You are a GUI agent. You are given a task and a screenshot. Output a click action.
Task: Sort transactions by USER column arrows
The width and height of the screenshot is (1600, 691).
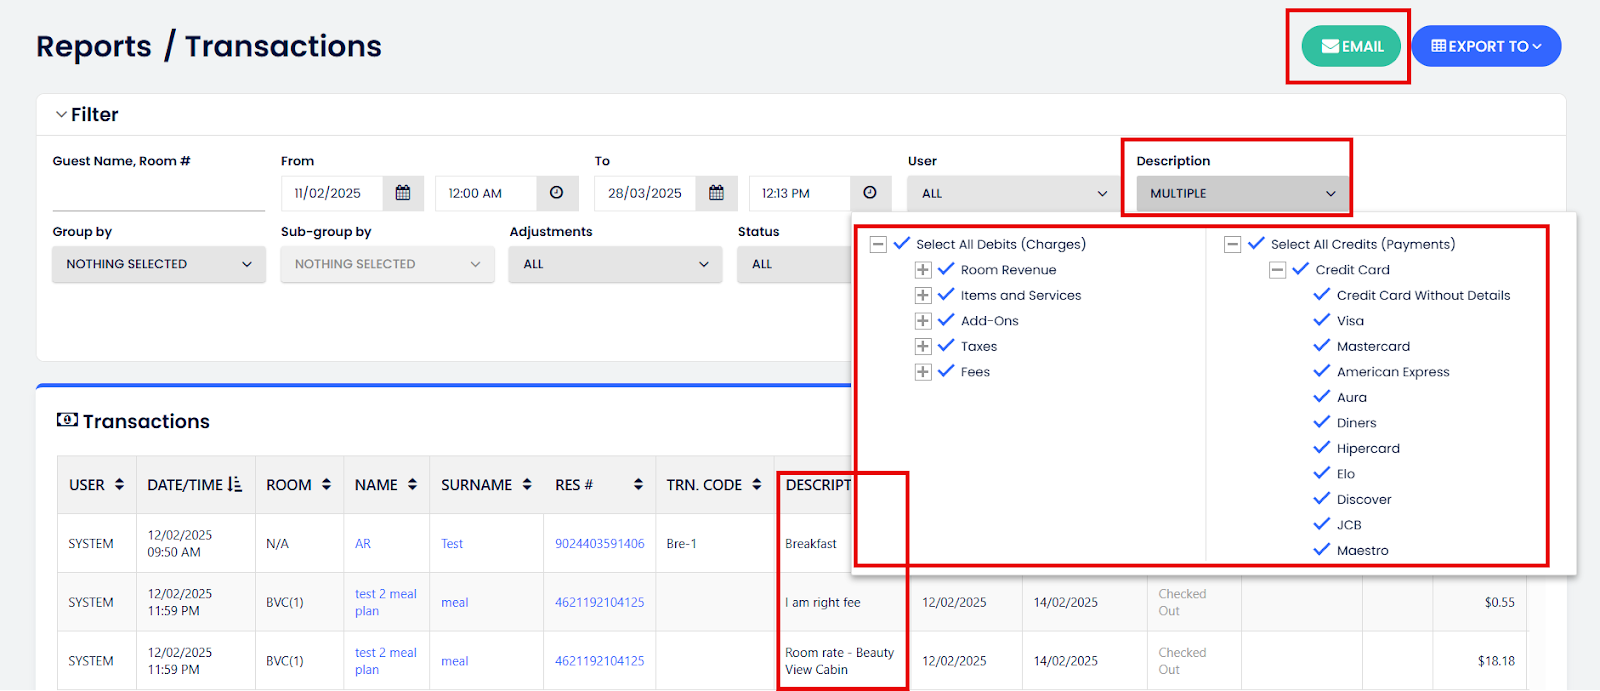point(120,485)
